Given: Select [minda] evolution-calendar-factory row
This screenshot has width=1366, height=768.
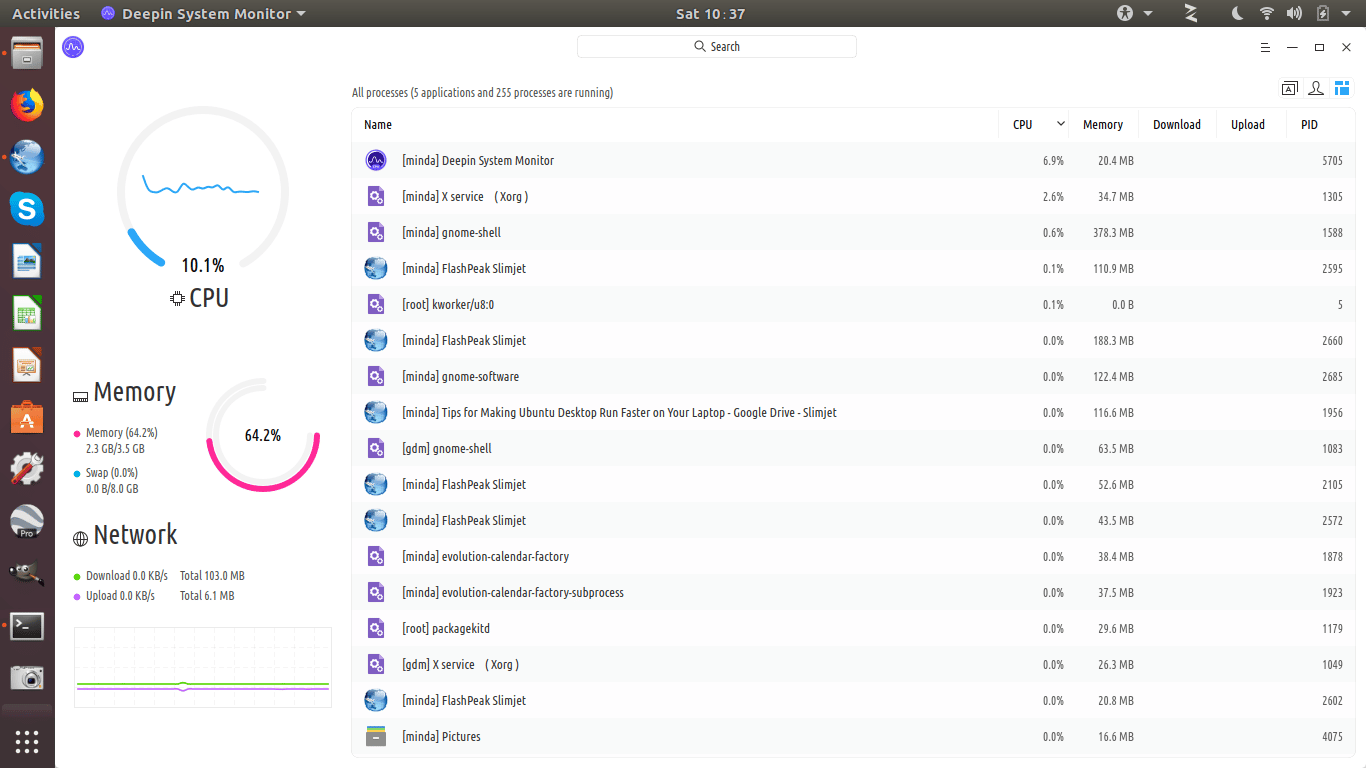Looking at the screenshot, I should (853, 556).
